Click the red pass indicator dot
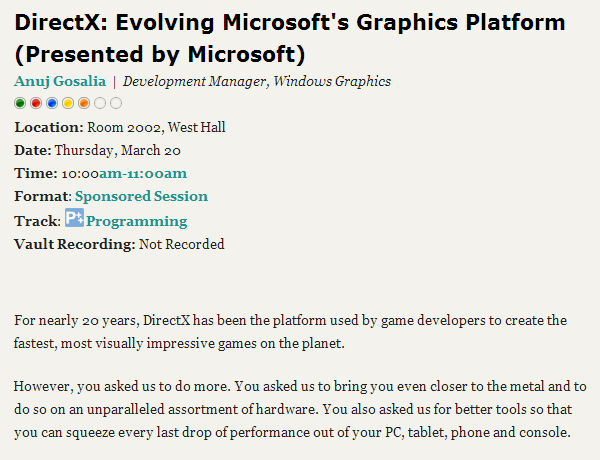 [36, 103]
